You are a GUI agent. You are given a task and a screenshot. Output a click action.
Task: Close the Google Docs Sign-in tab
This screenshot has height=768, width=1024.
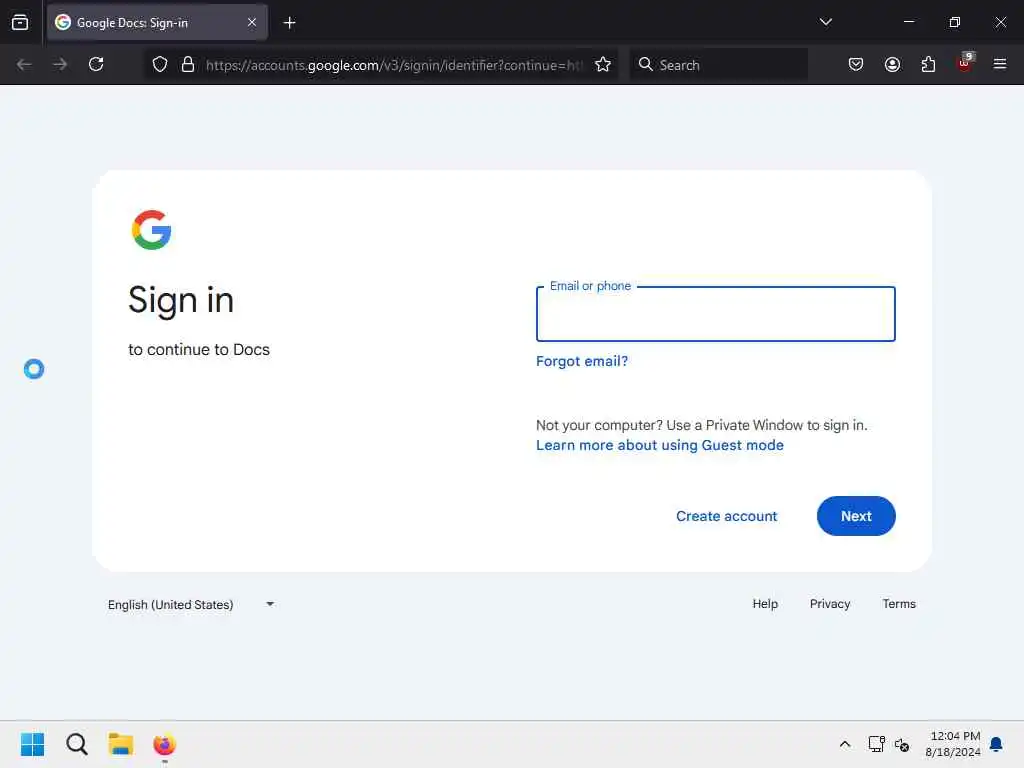pyautogui.click(x=252, y=22)
